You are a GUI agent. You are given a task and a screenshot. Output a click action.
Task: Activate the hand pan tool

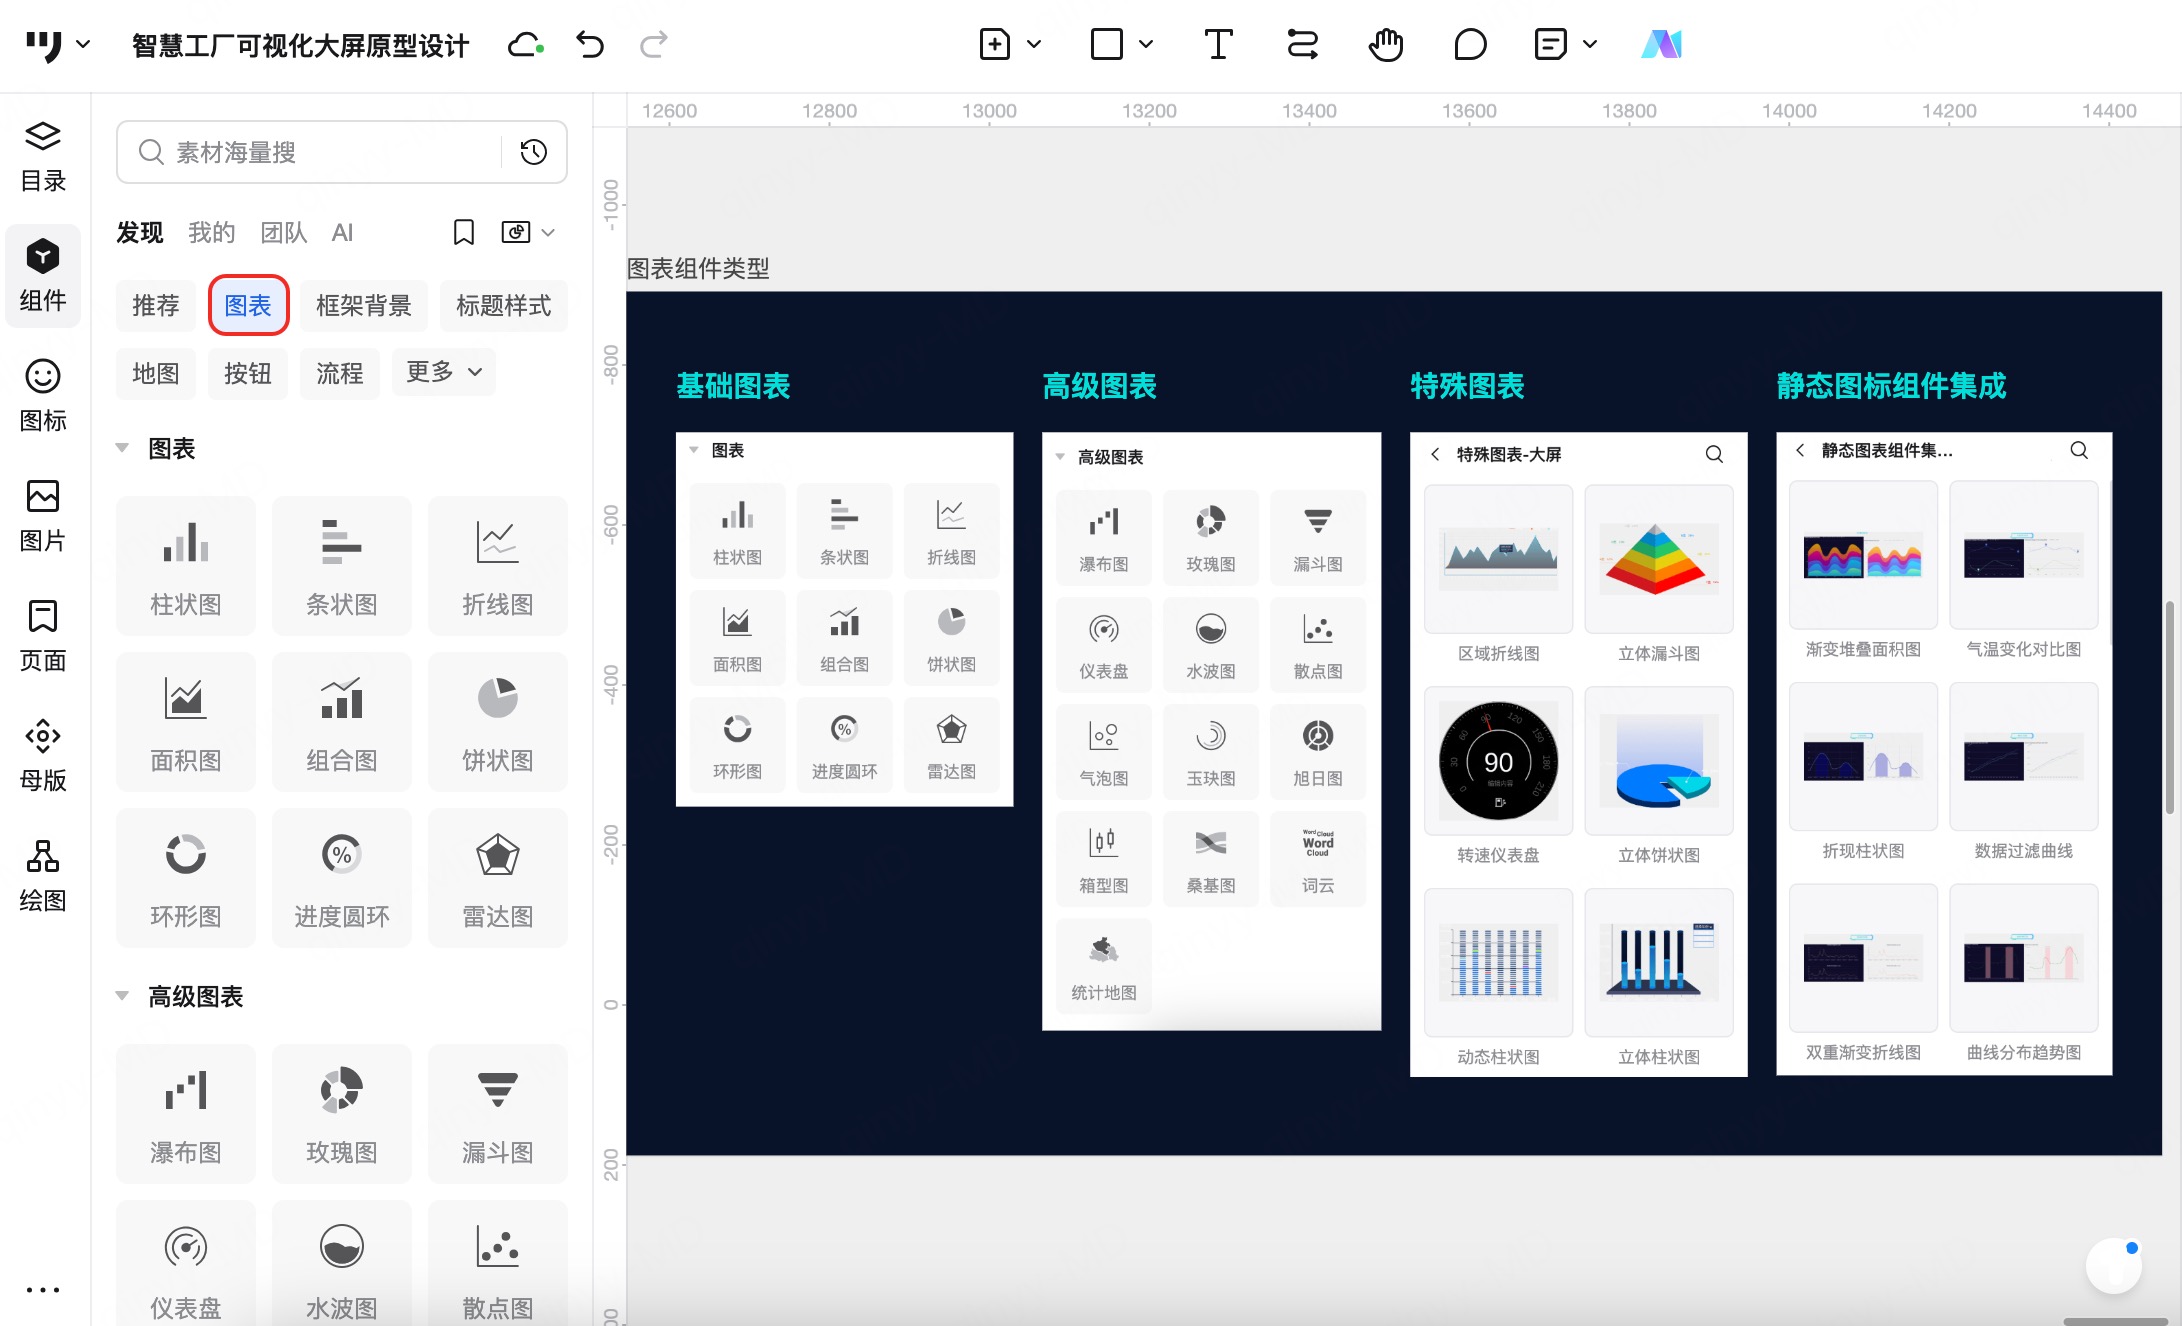tap(1385, 45)
